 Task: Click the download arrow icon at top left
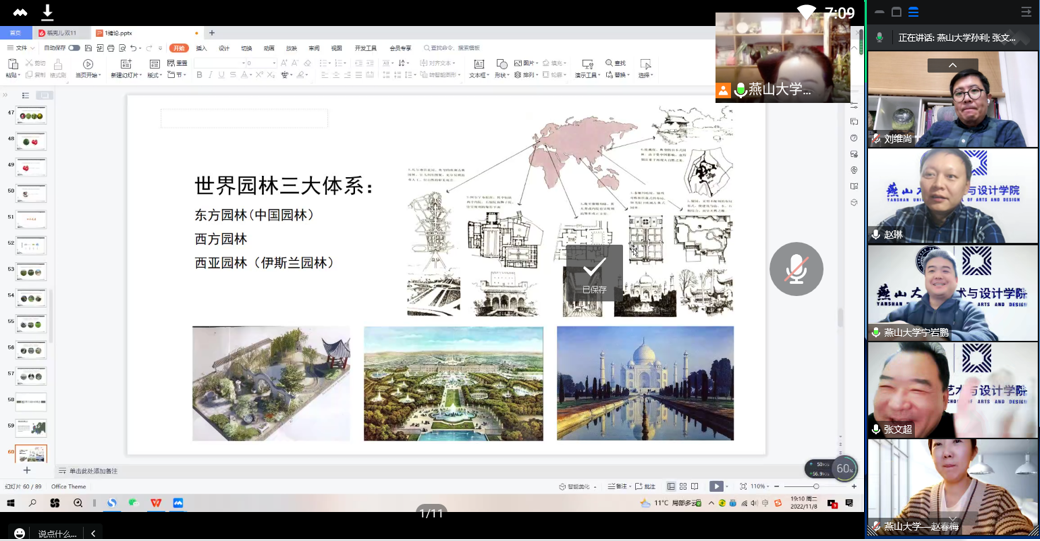click(x=47, y=13)
